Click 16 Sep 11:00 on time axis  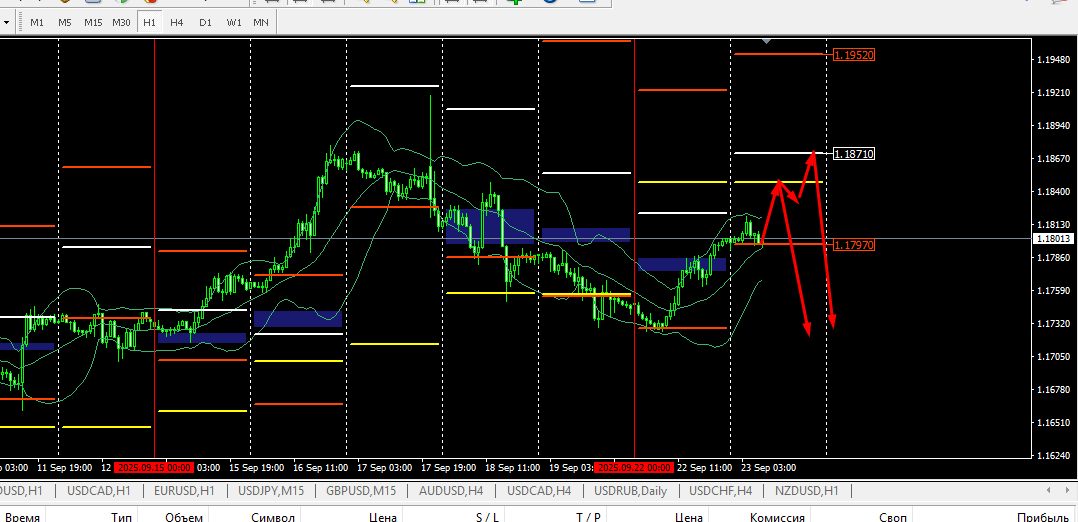[x=322, y=468]
